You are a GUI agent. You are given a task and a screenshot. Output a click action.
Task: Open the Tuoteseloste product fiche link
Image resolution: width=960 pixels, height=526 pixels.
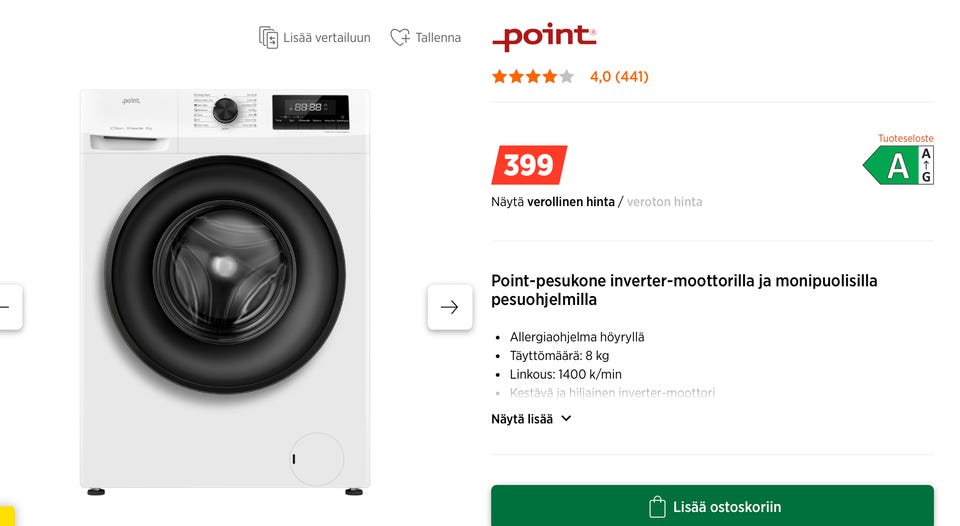click(x=905, y=139)
